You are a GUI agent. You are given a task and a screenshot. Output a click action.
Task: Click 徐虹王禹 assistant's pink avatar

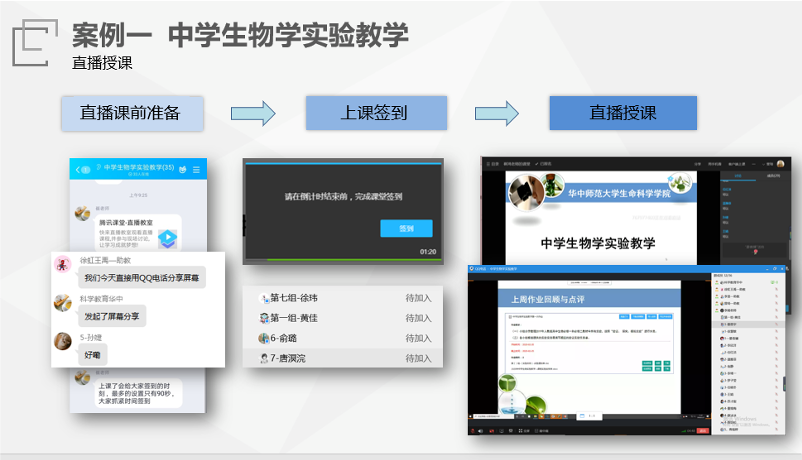pos(62,264)
